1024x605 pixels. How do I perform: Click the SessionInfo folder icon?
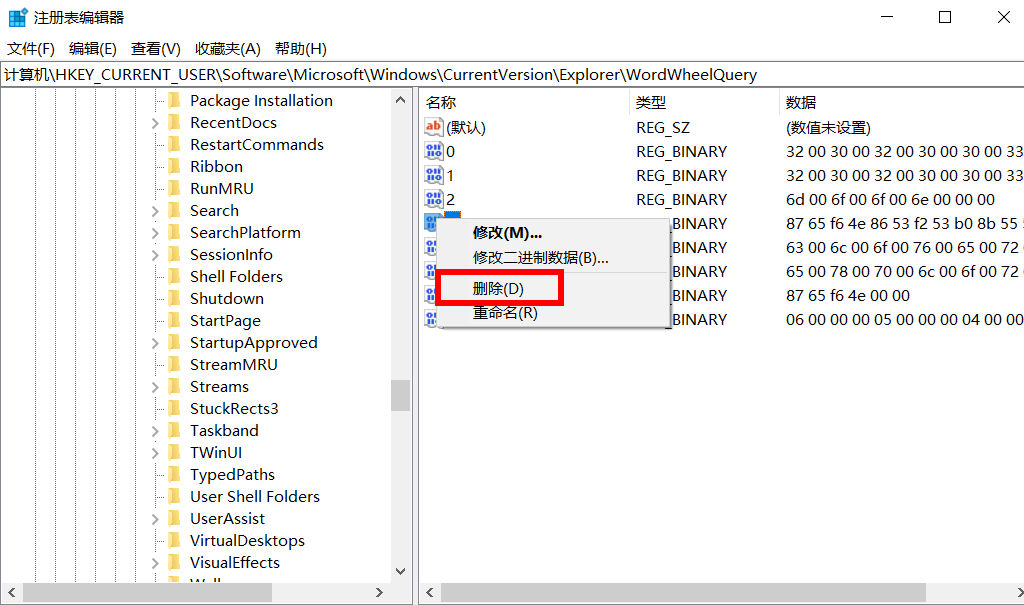[x=174, y=254]
